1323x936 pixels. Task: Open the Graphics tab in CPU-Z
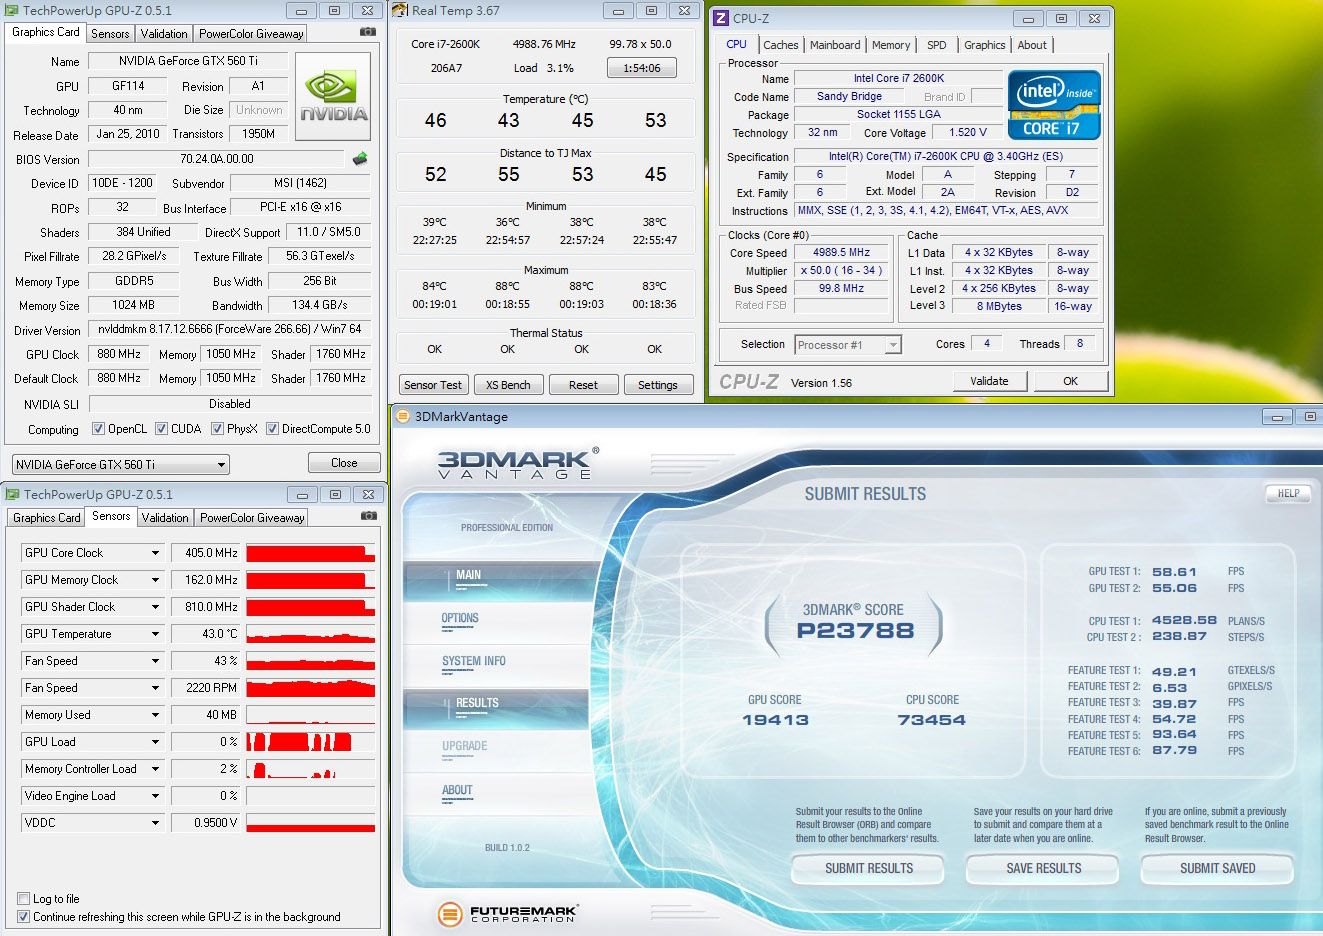tap(985, 45)
